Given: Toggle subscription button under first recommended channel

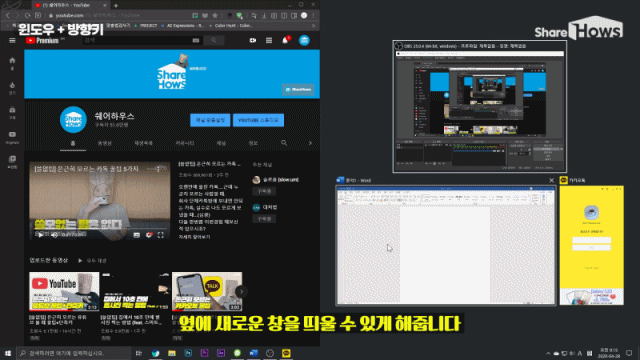Looking at the screenshot, I should [264, 191].
